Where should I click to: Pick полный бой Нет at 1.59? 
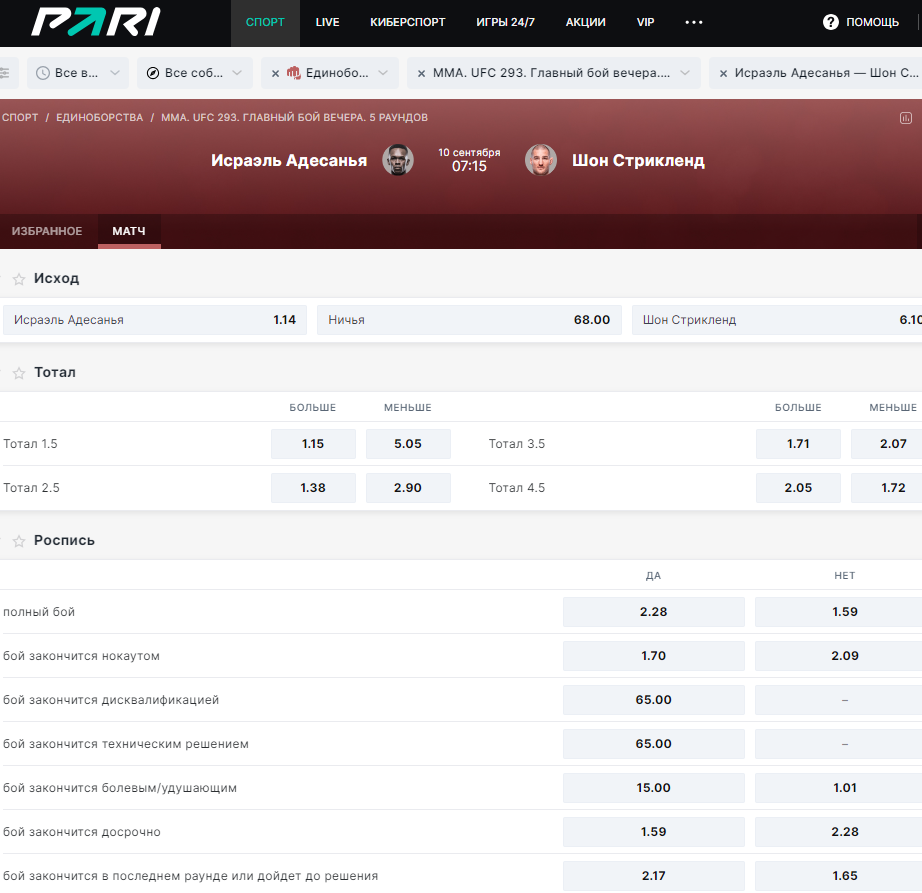tap(839, 612)
